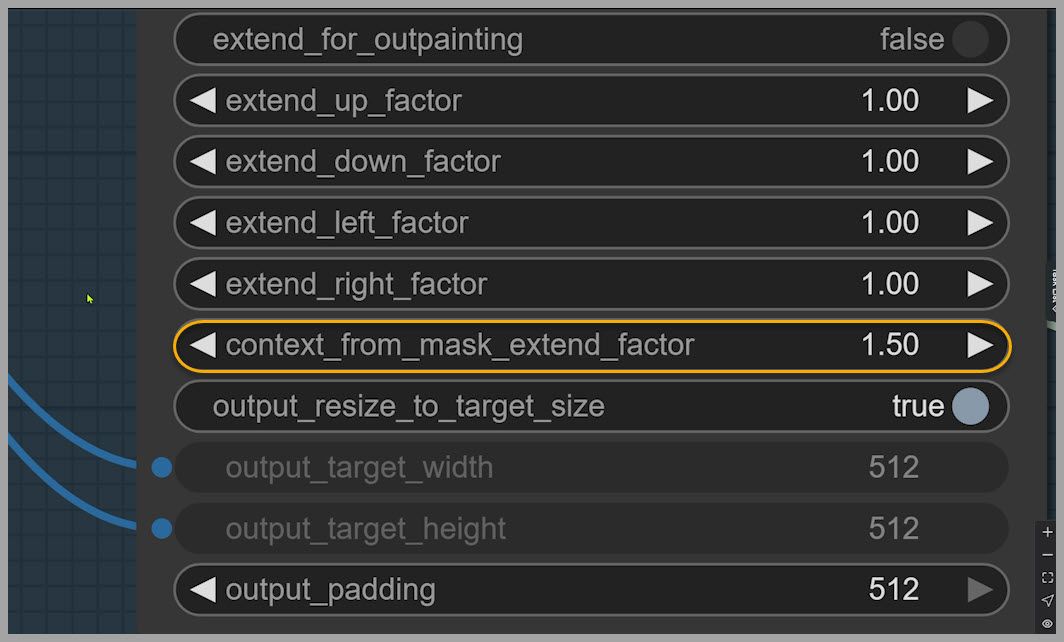
Task: Increase extend_up_factor with right arrow
Action: coord(980,100)
